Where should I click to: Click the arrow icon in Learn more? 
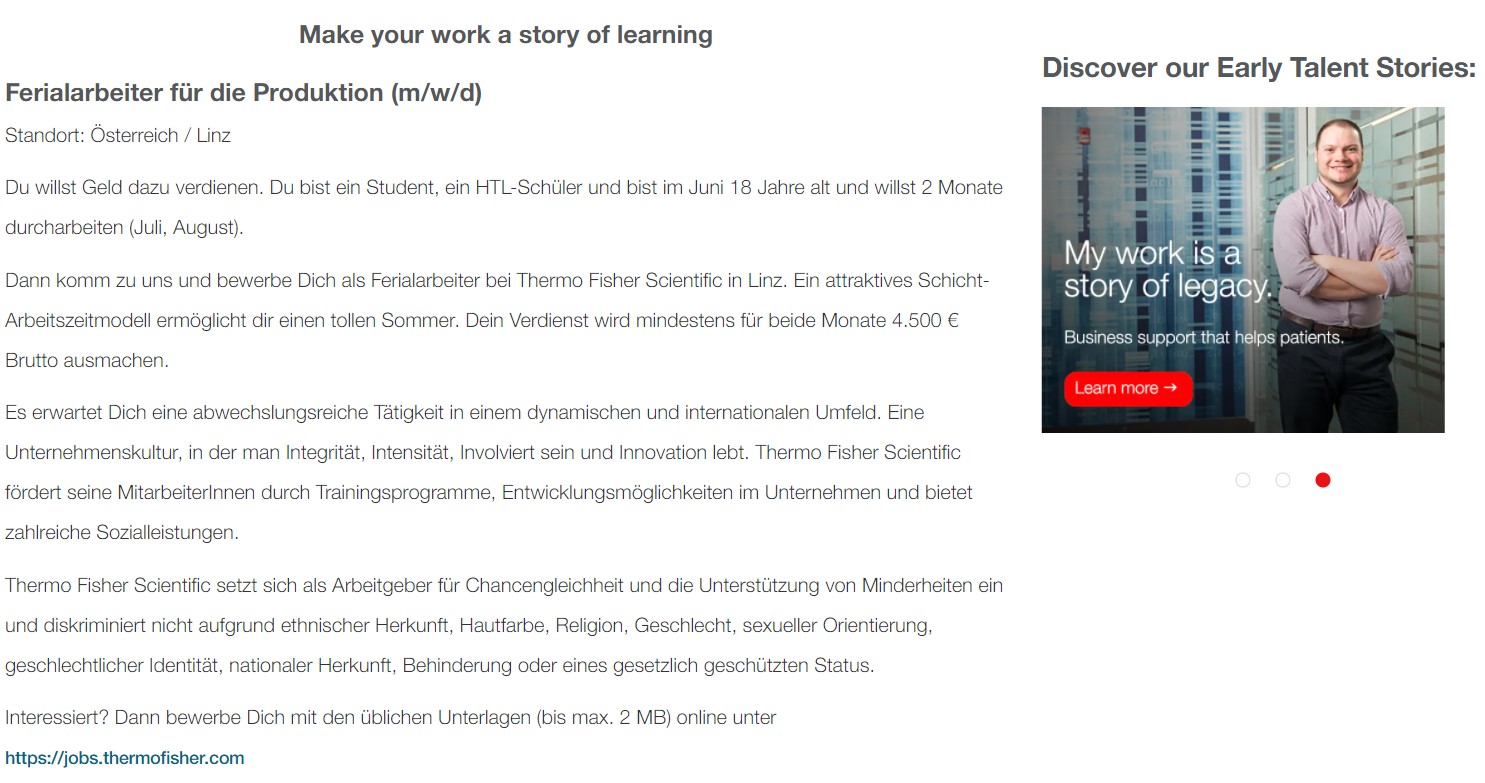click(x=1171, y=388)
